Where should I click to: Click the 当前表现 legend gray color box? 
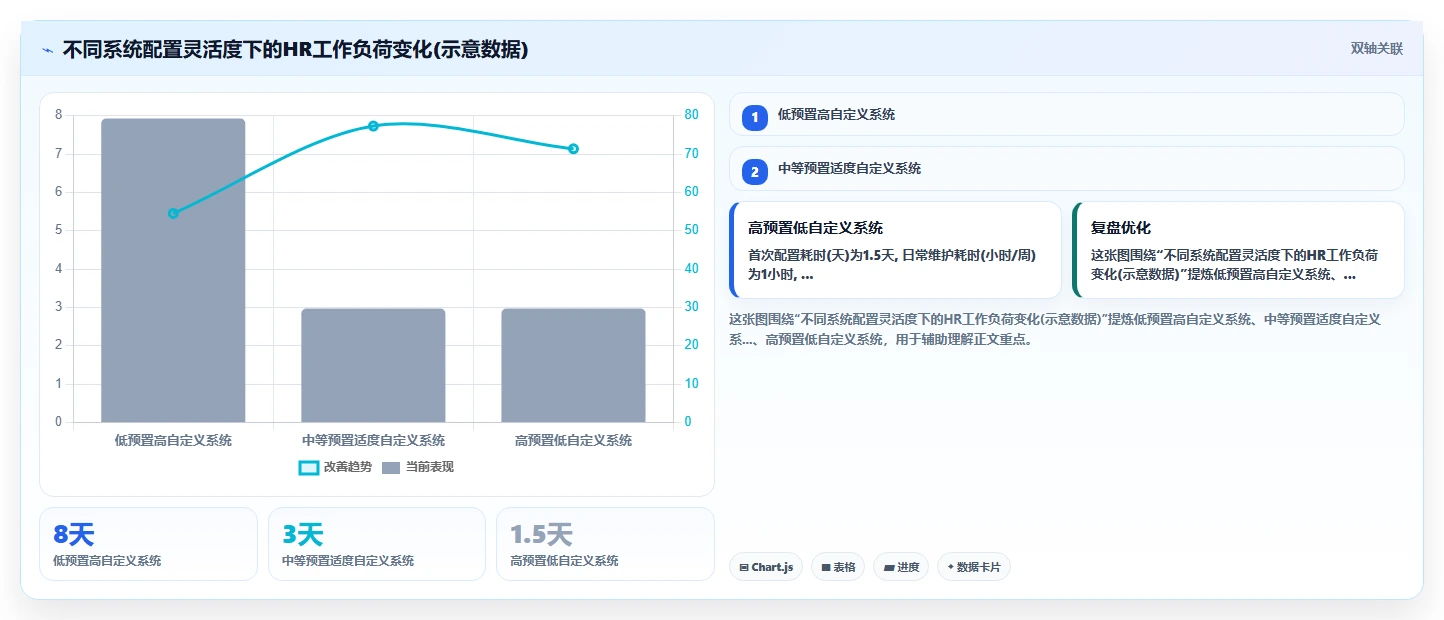391,468
